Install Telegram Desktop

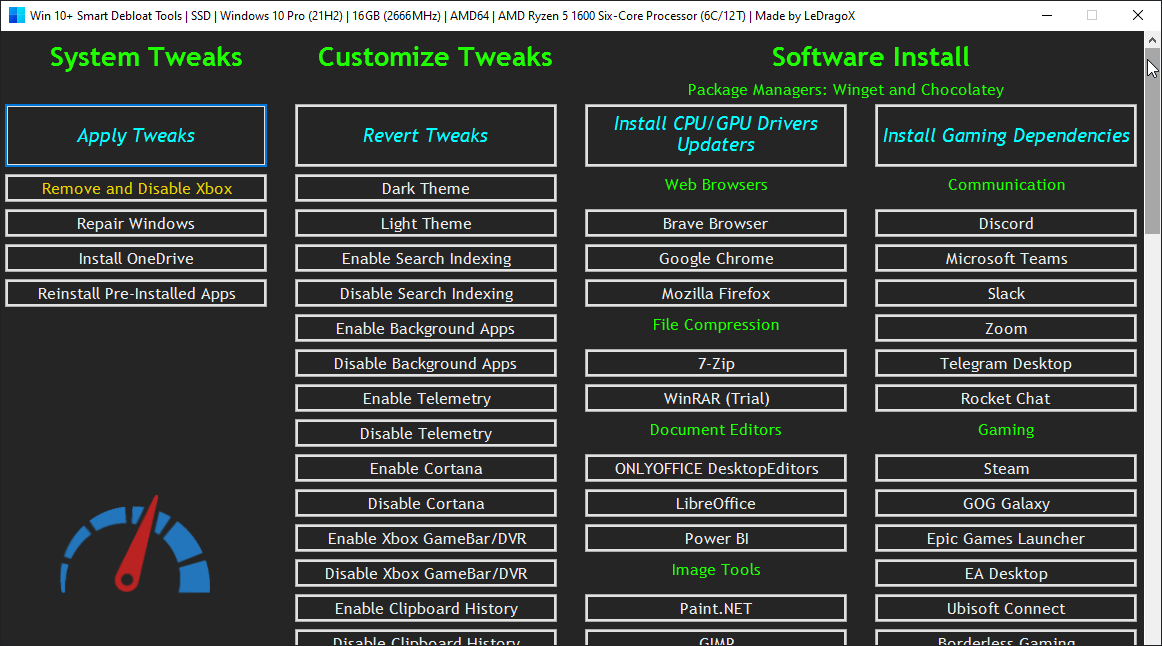[x=1006, y=363]
